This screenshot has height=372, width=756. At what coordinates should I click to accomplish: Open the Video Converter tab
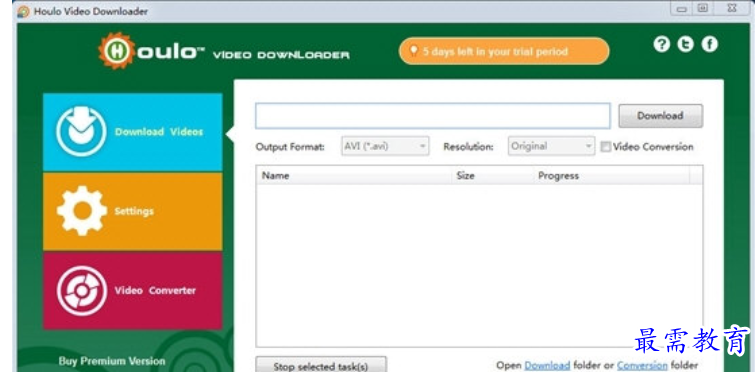tap(133, 291)
